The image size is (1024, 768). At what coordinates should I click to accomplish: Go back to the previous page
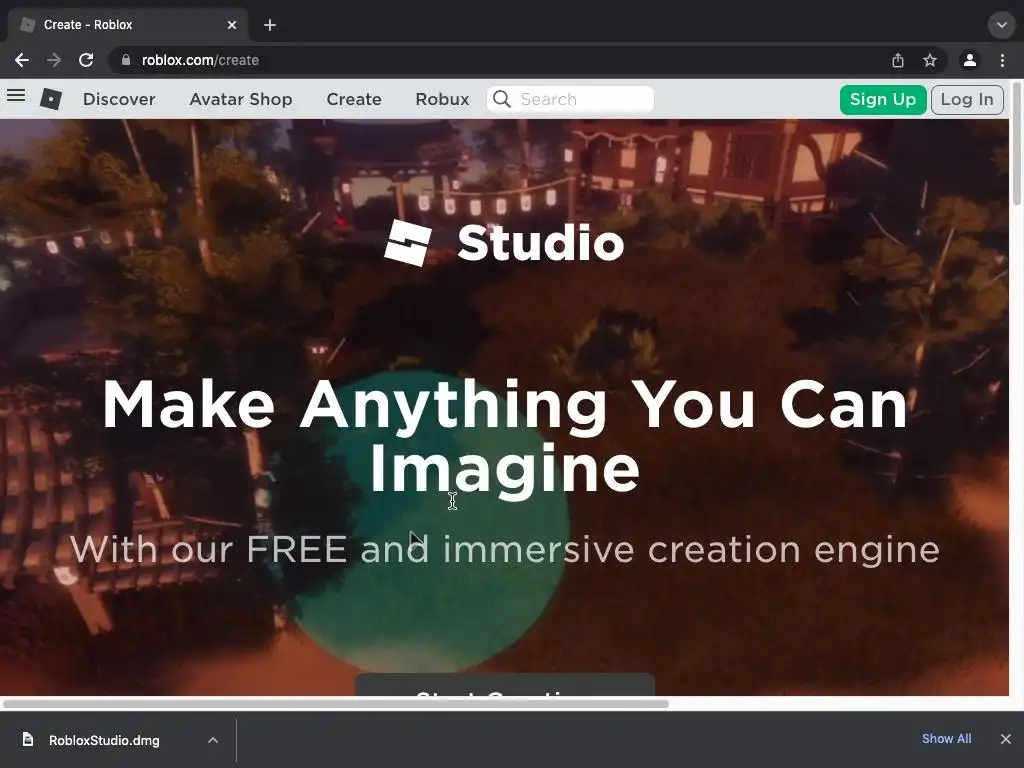pyautogui.click(x=22, y=60)
